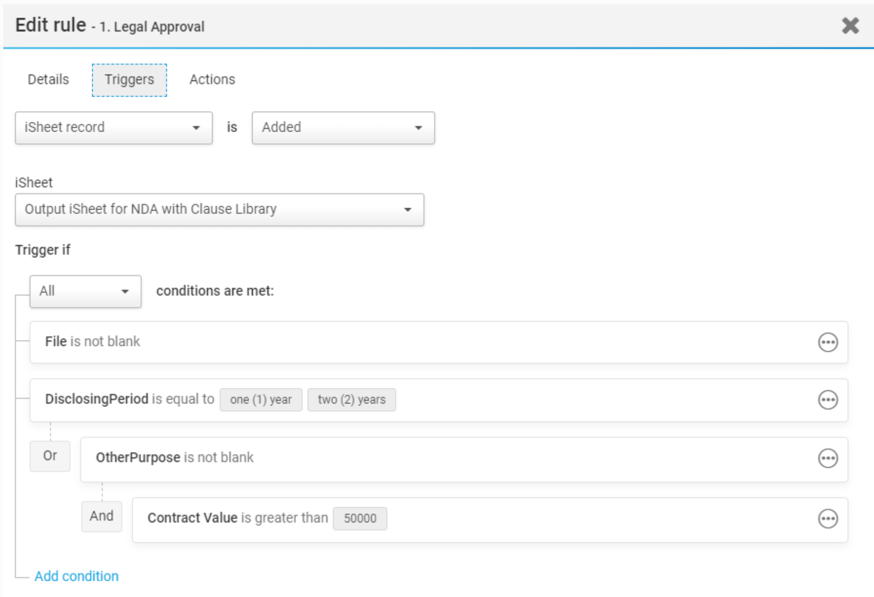Open the iSheet record trigger type dropdown

pos(113,128)
